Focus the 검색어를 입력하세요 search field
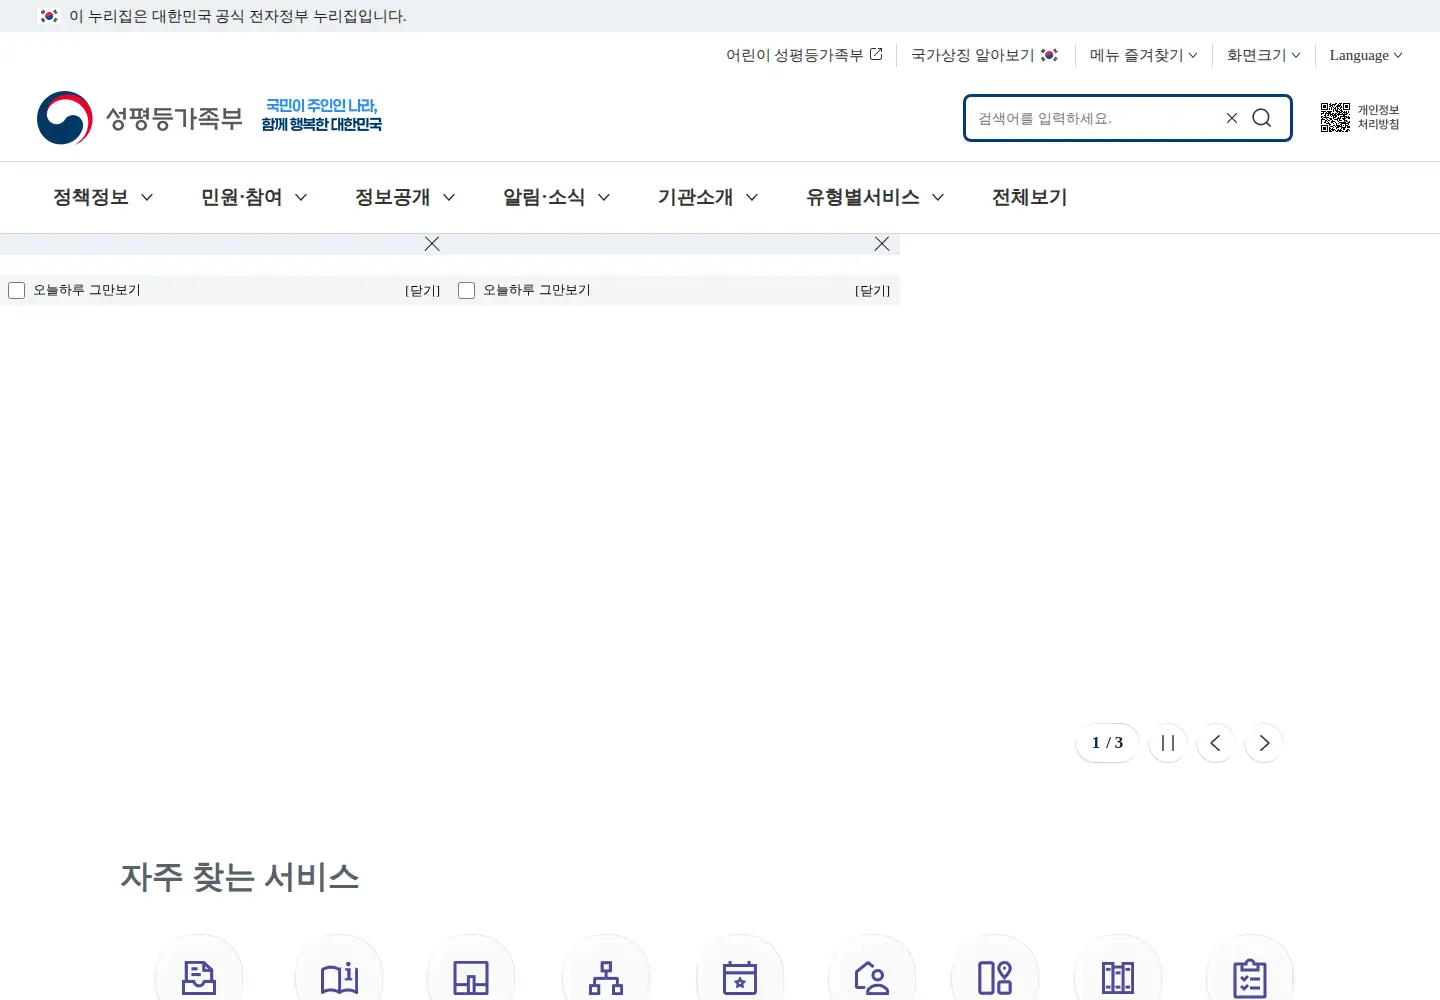Screen dimensions: 1440x1000 point(1093,118)
